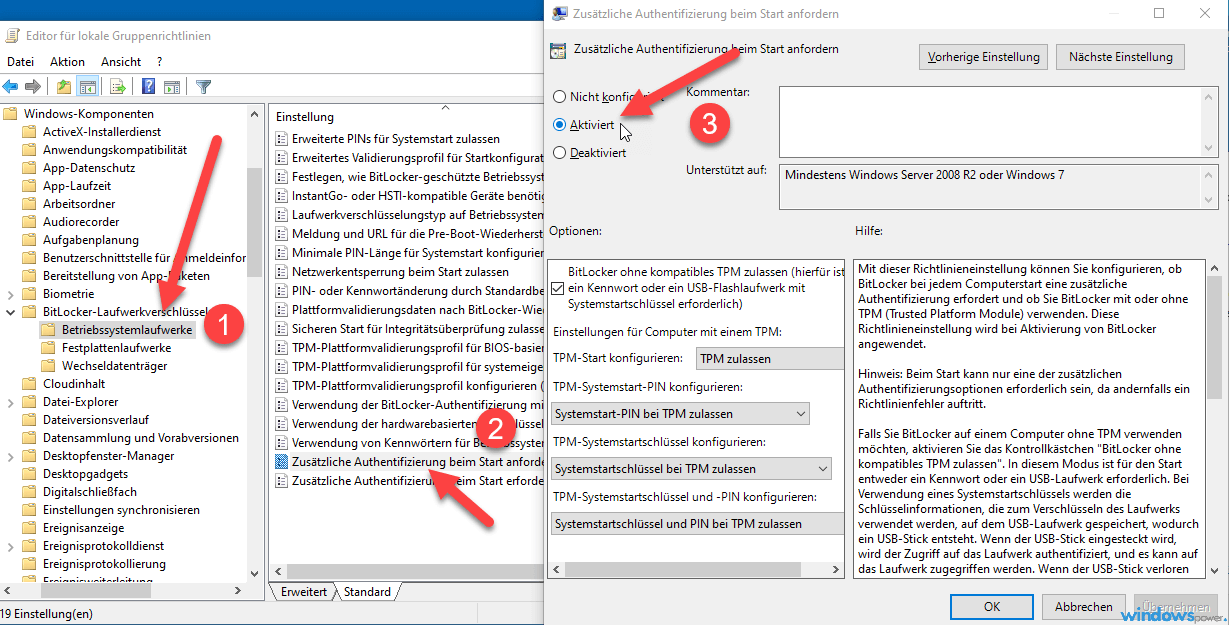Open the Ansicht menu
Viewport: 1229px width, 625px height.
[x=121, y=62]
